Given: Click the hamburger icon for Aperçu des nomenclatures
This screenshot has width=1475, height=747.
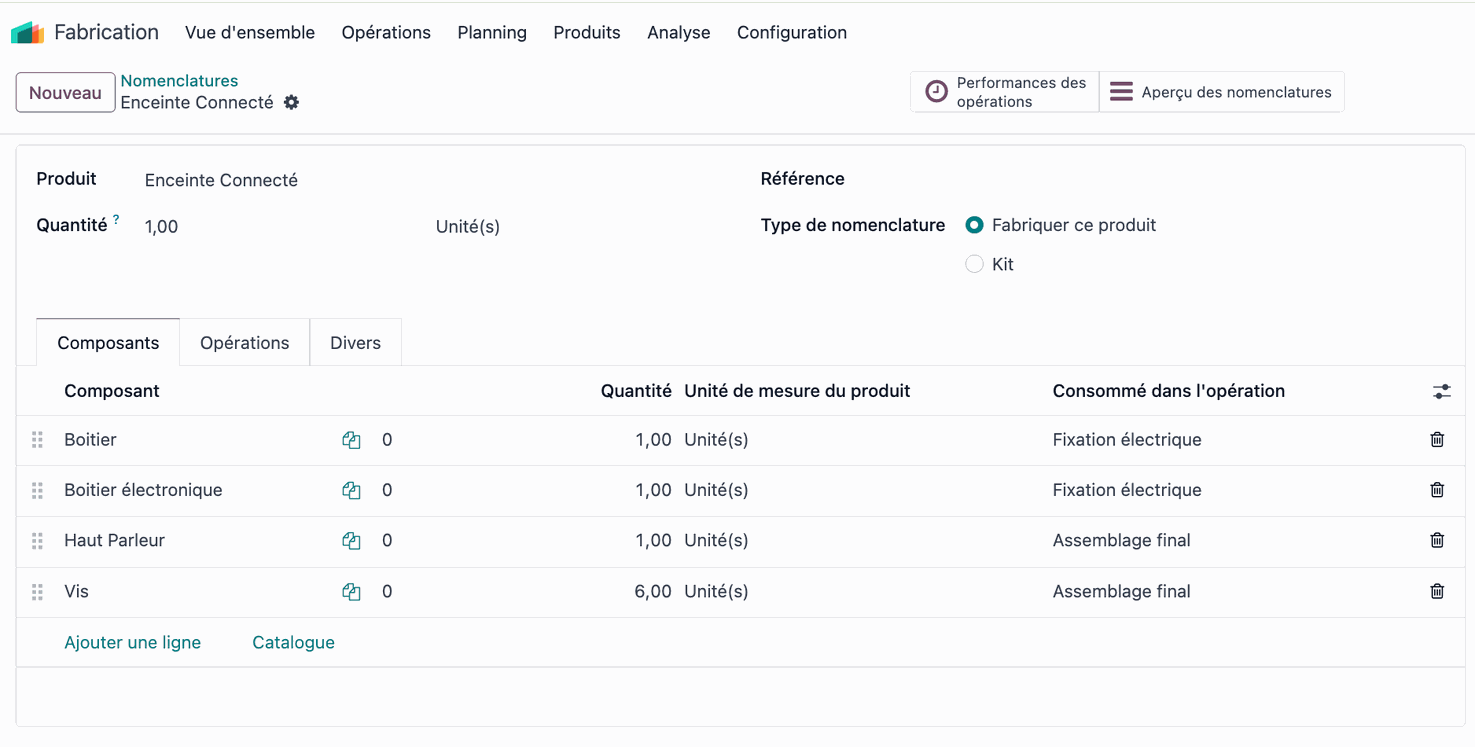Looking at the screenshot, I should tap(1122, 92).
